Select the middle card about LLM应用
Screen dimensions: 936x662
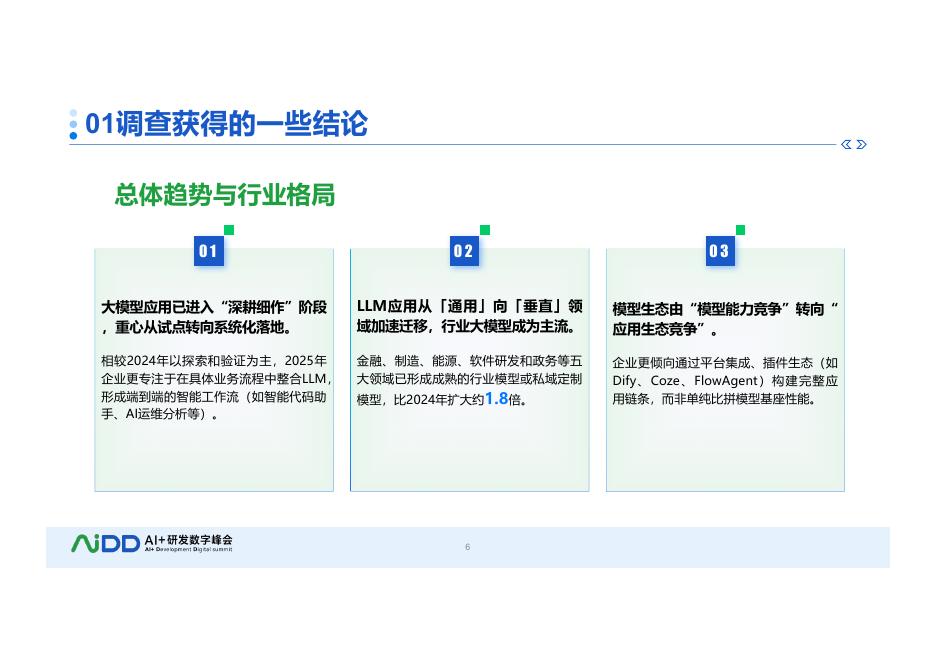pyautogui.click(x=469, y=370)
